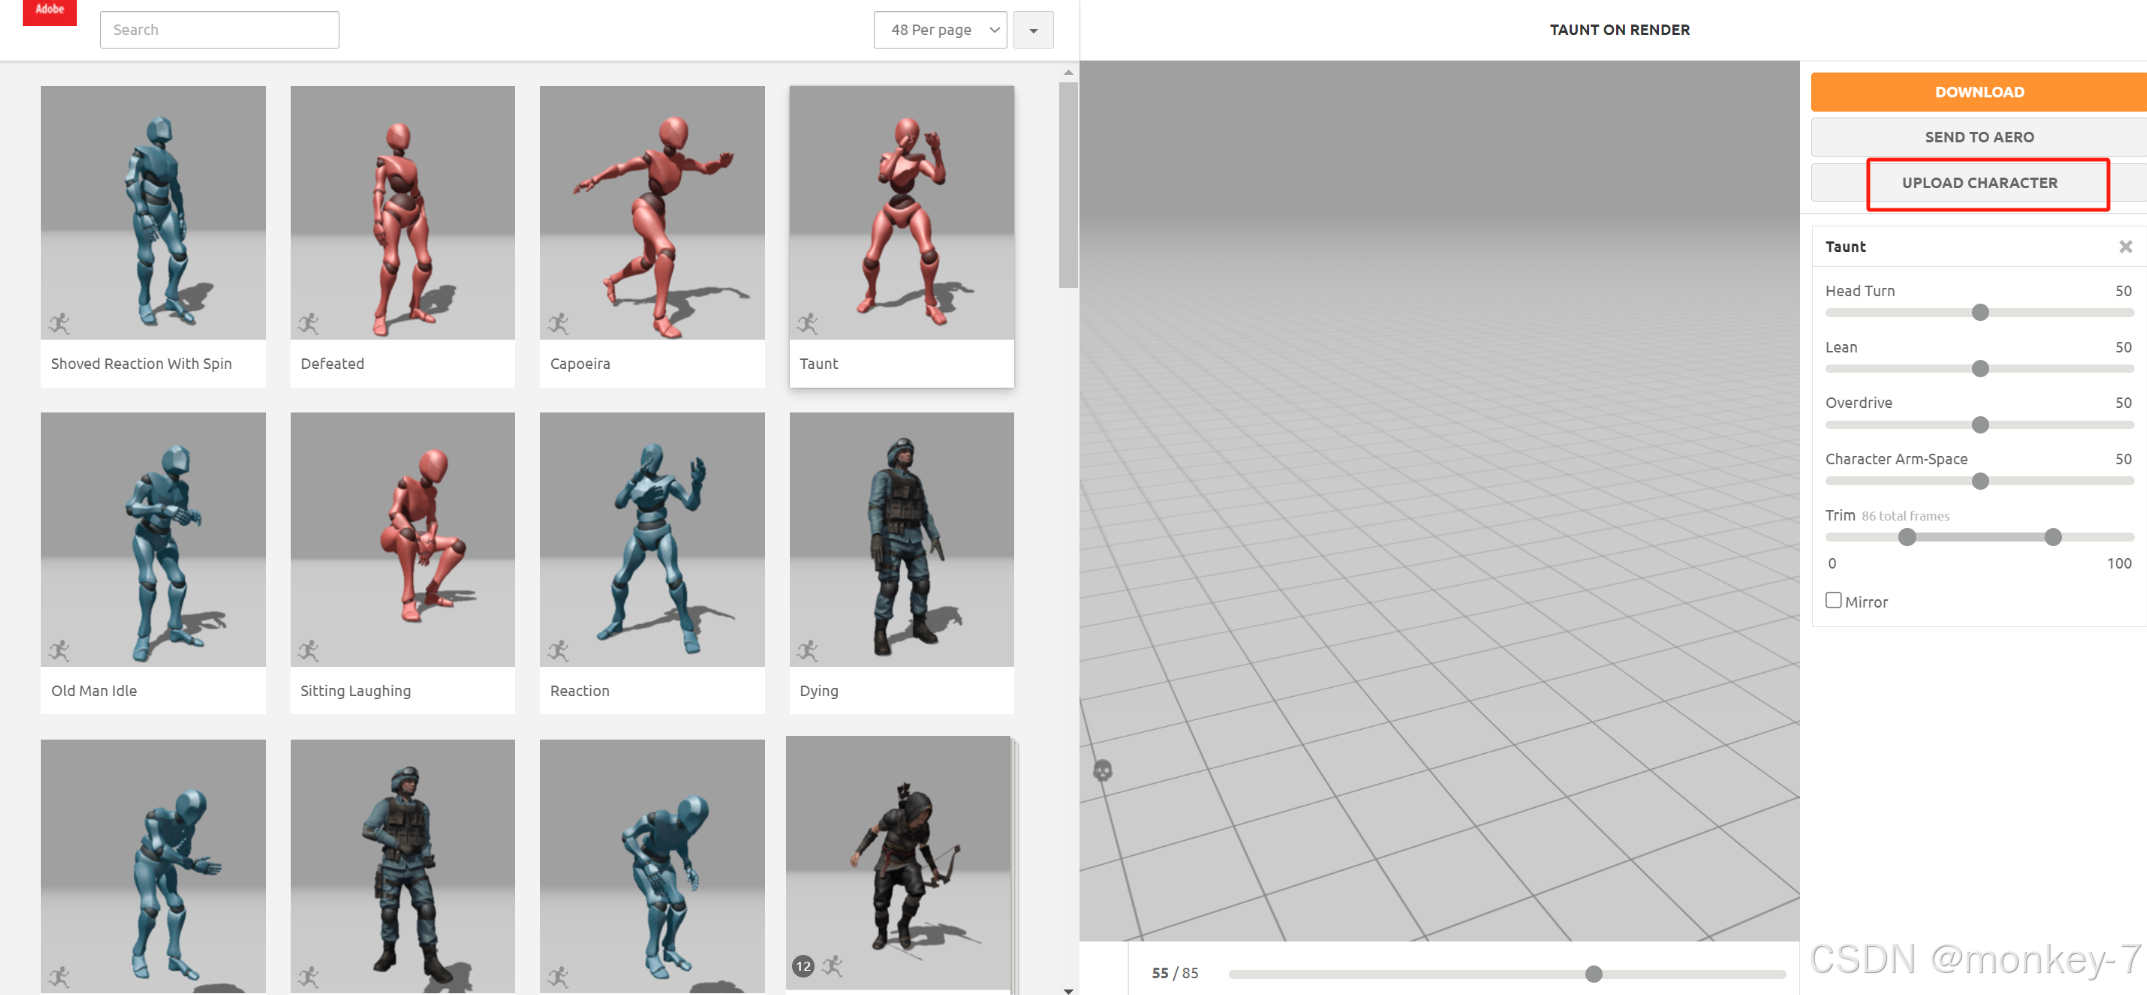
Task: Click scrollbar down arrow in animation list
Action: pyautogui.click(x=1068, y=989)
